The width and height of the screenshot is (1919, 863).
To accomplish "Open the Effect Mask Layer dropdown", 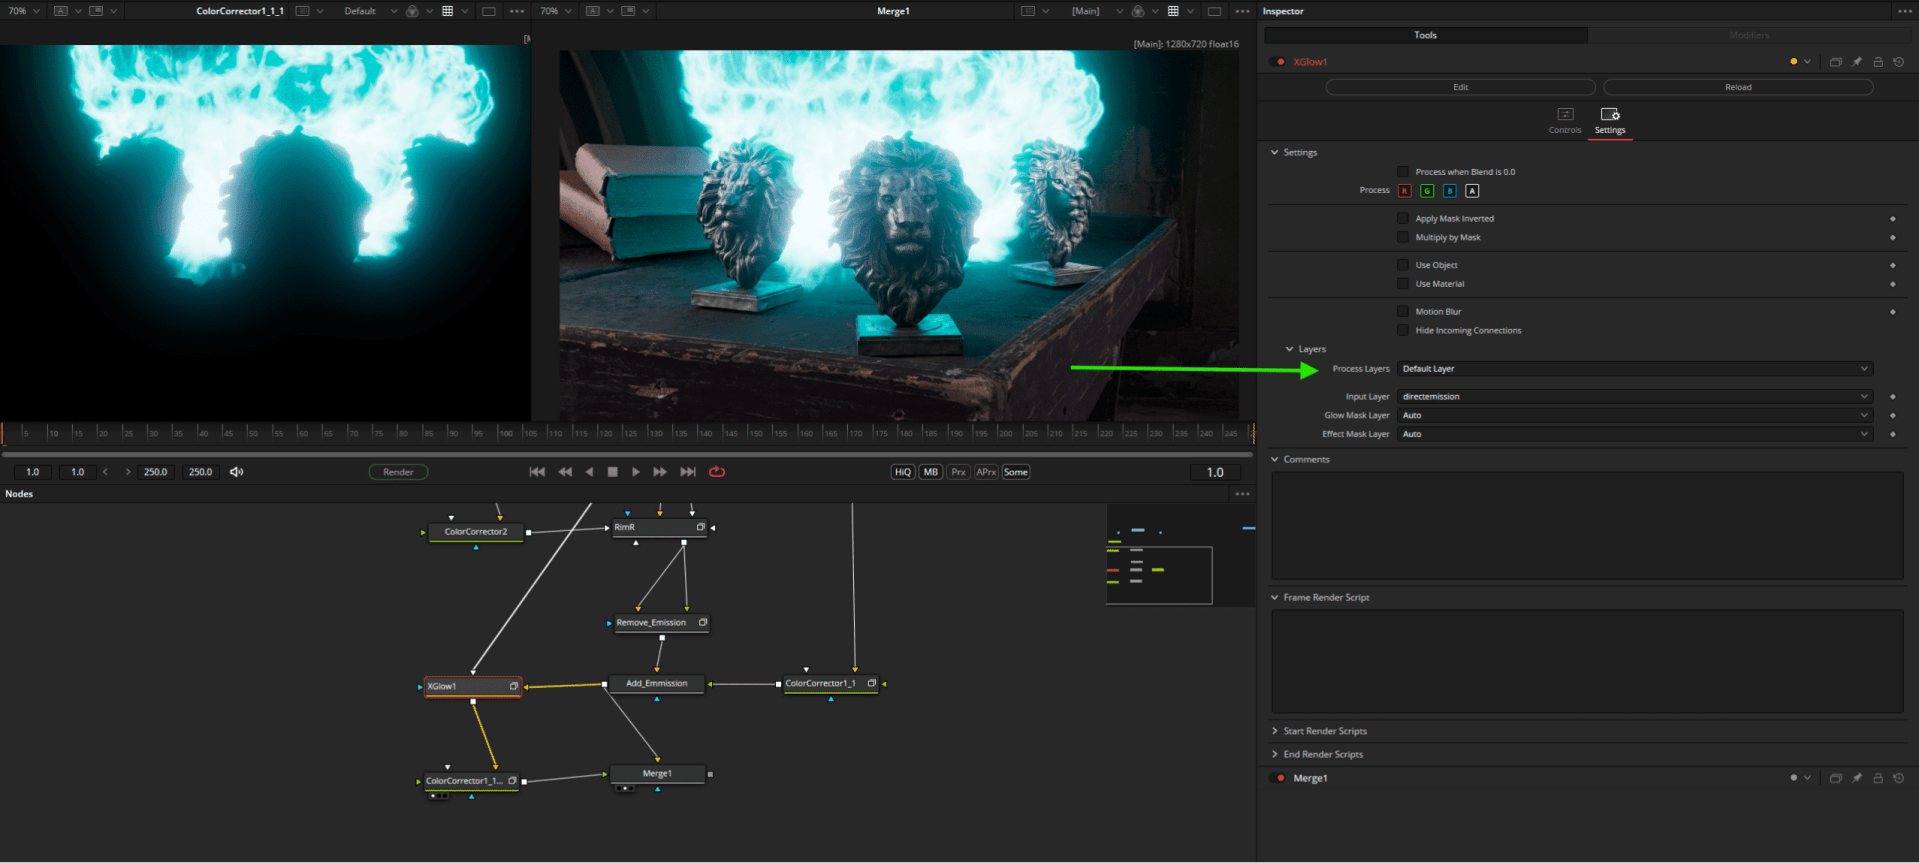I will (1635, 434).
